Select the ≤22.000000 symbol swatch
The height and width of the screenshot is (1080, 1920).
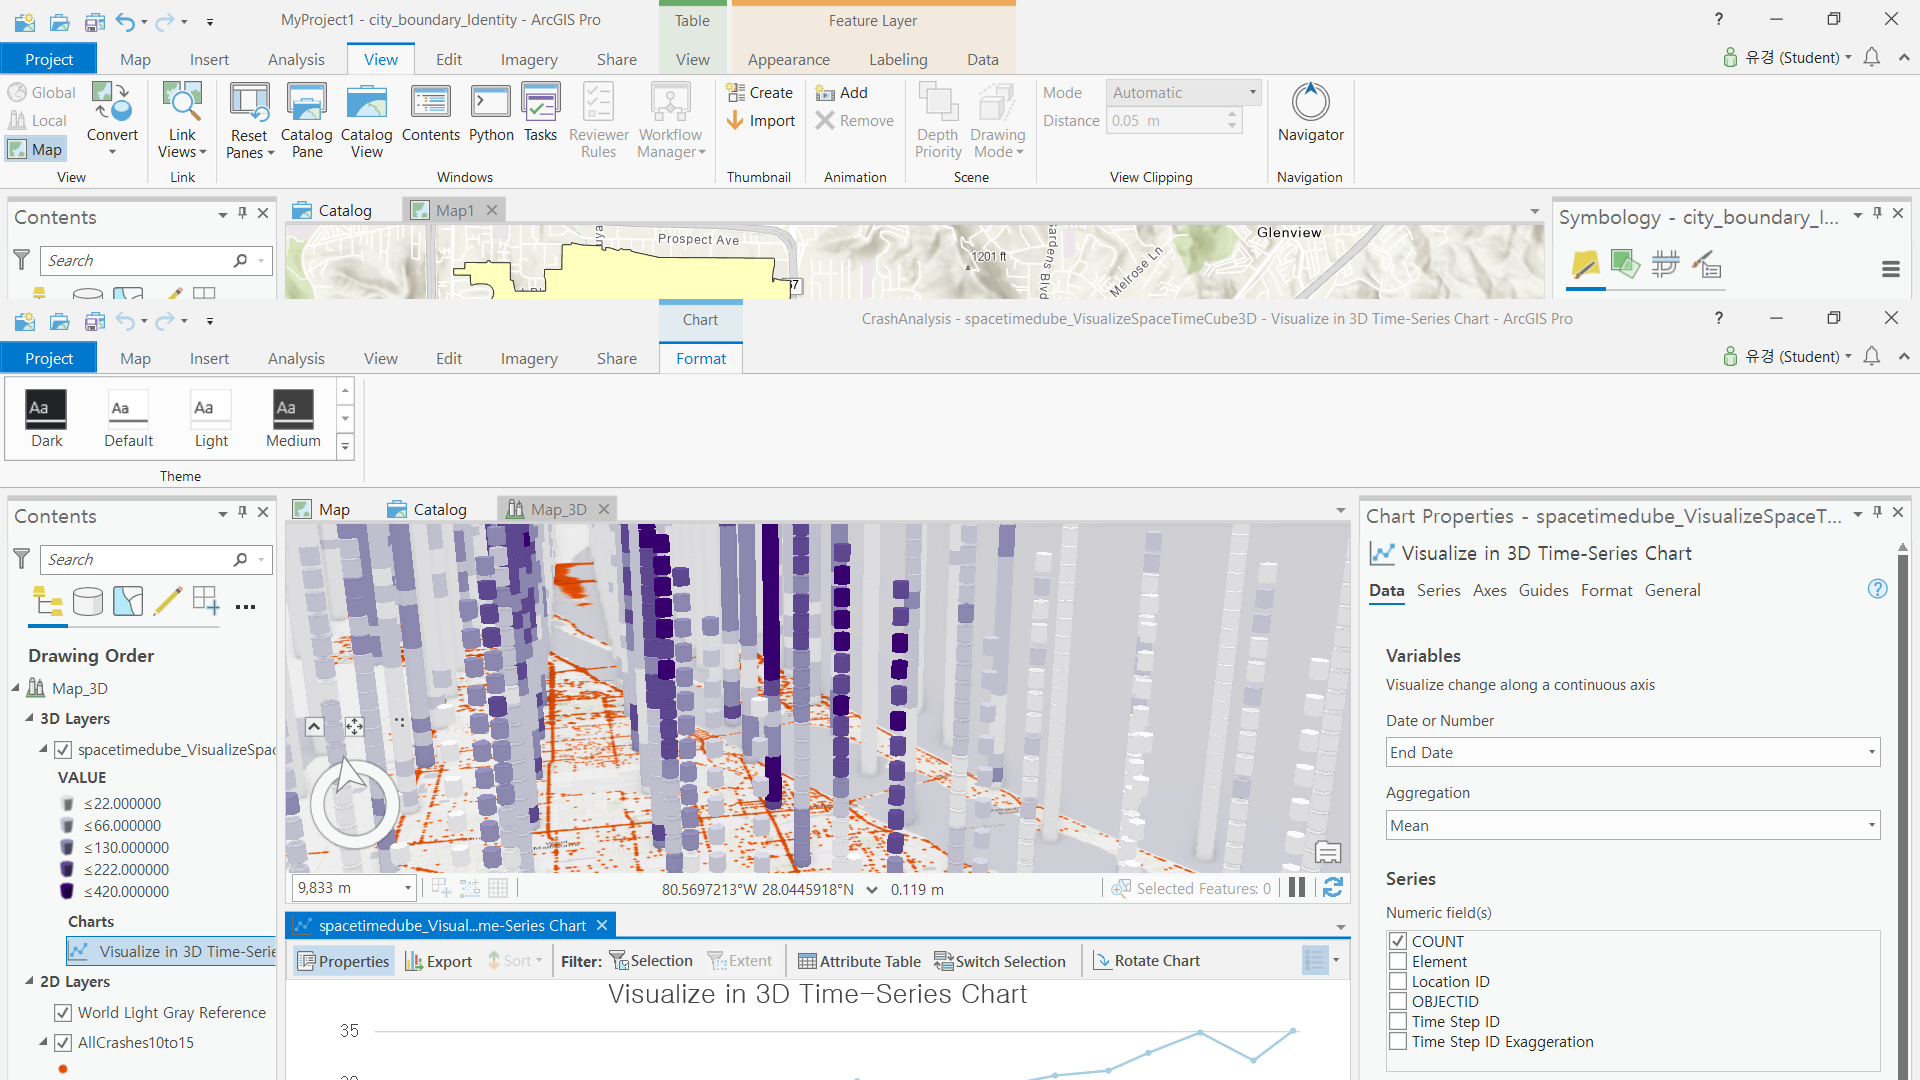[67, 803]
